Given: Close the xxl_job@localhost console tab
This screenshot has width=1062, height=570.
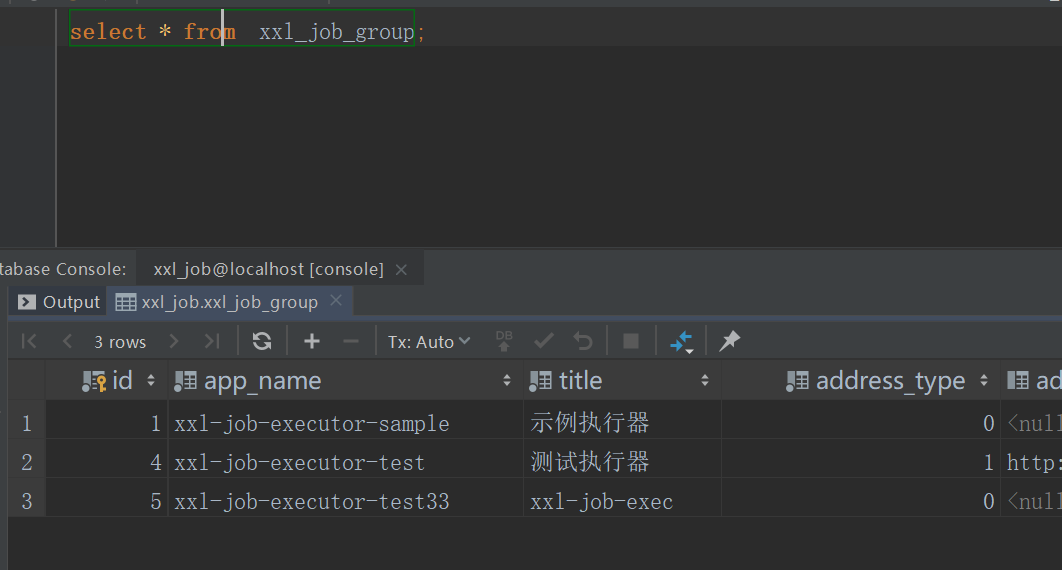Looking at the screenshot, I should 401,269.
